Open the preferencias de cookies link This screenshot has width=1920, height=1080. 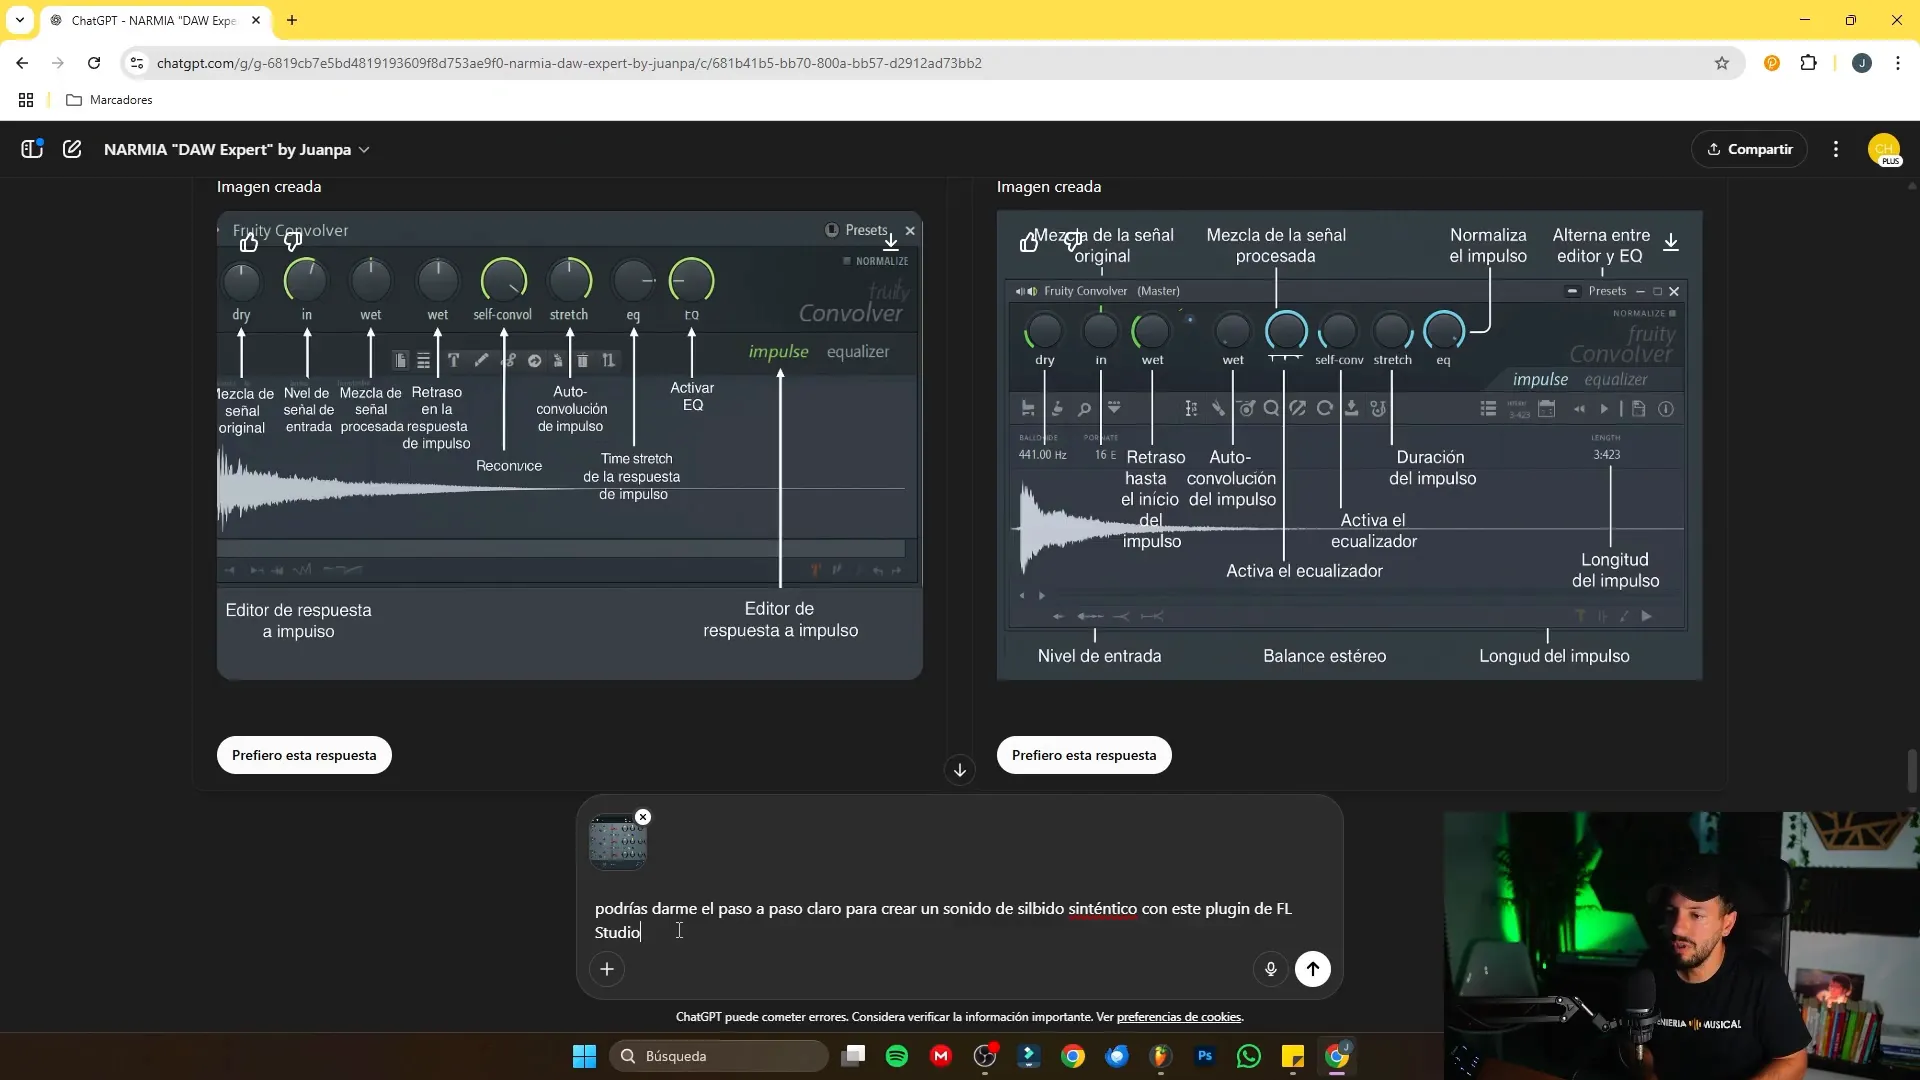tap(1178, 1017)
